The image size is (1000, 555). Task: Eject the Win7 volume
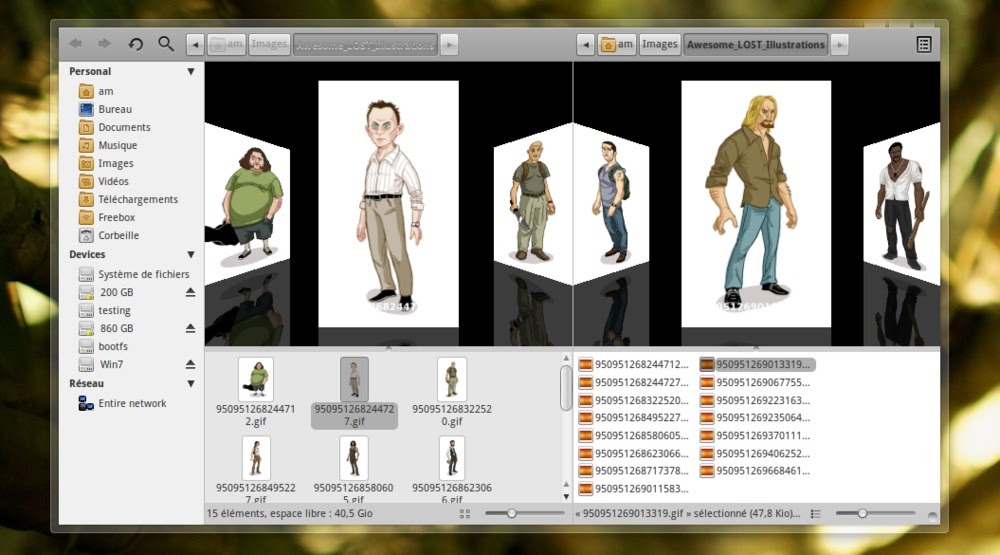(190, 364)
